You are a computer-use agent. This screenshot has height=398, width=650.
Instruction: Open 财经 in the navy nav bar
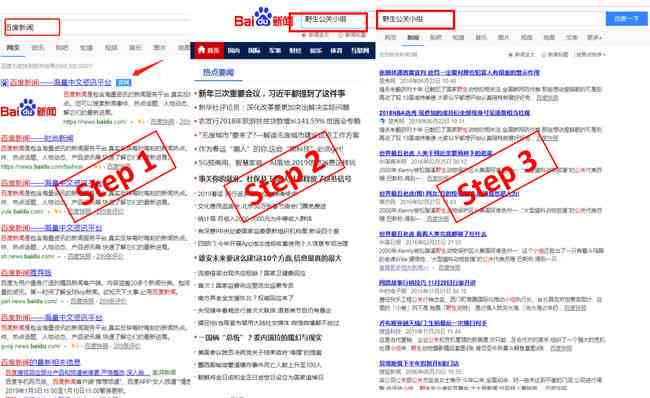coord(295,51)
